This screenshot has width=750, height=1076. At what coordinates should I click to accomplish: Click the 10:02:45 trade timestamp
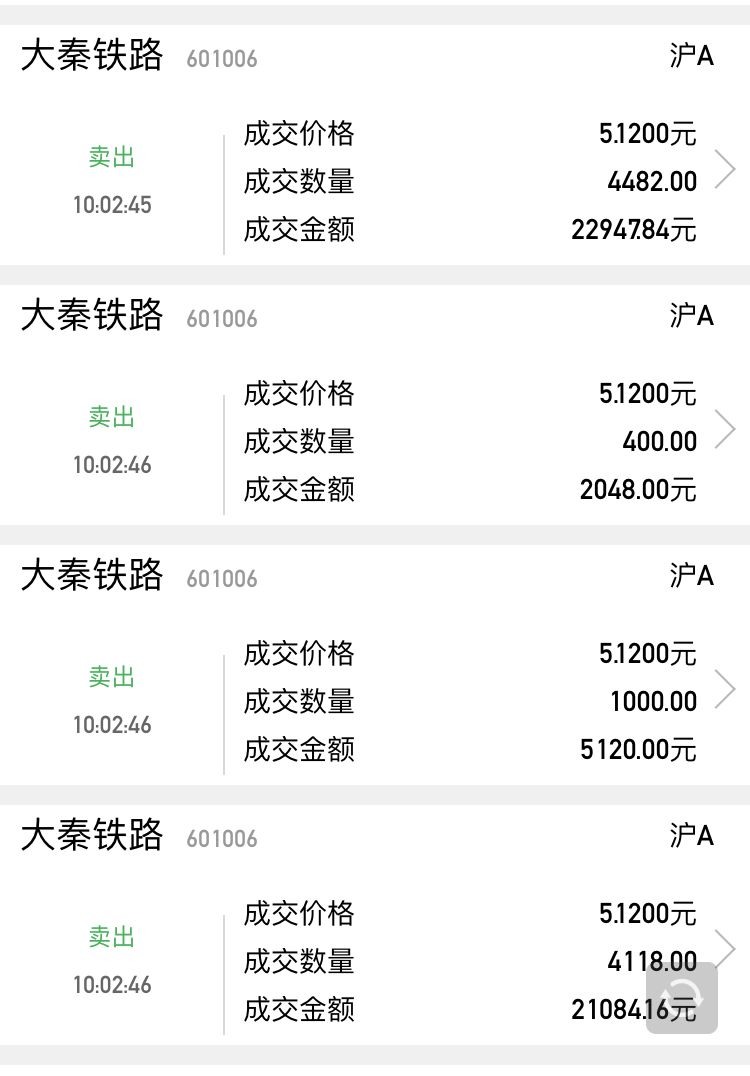pos(112,205)
